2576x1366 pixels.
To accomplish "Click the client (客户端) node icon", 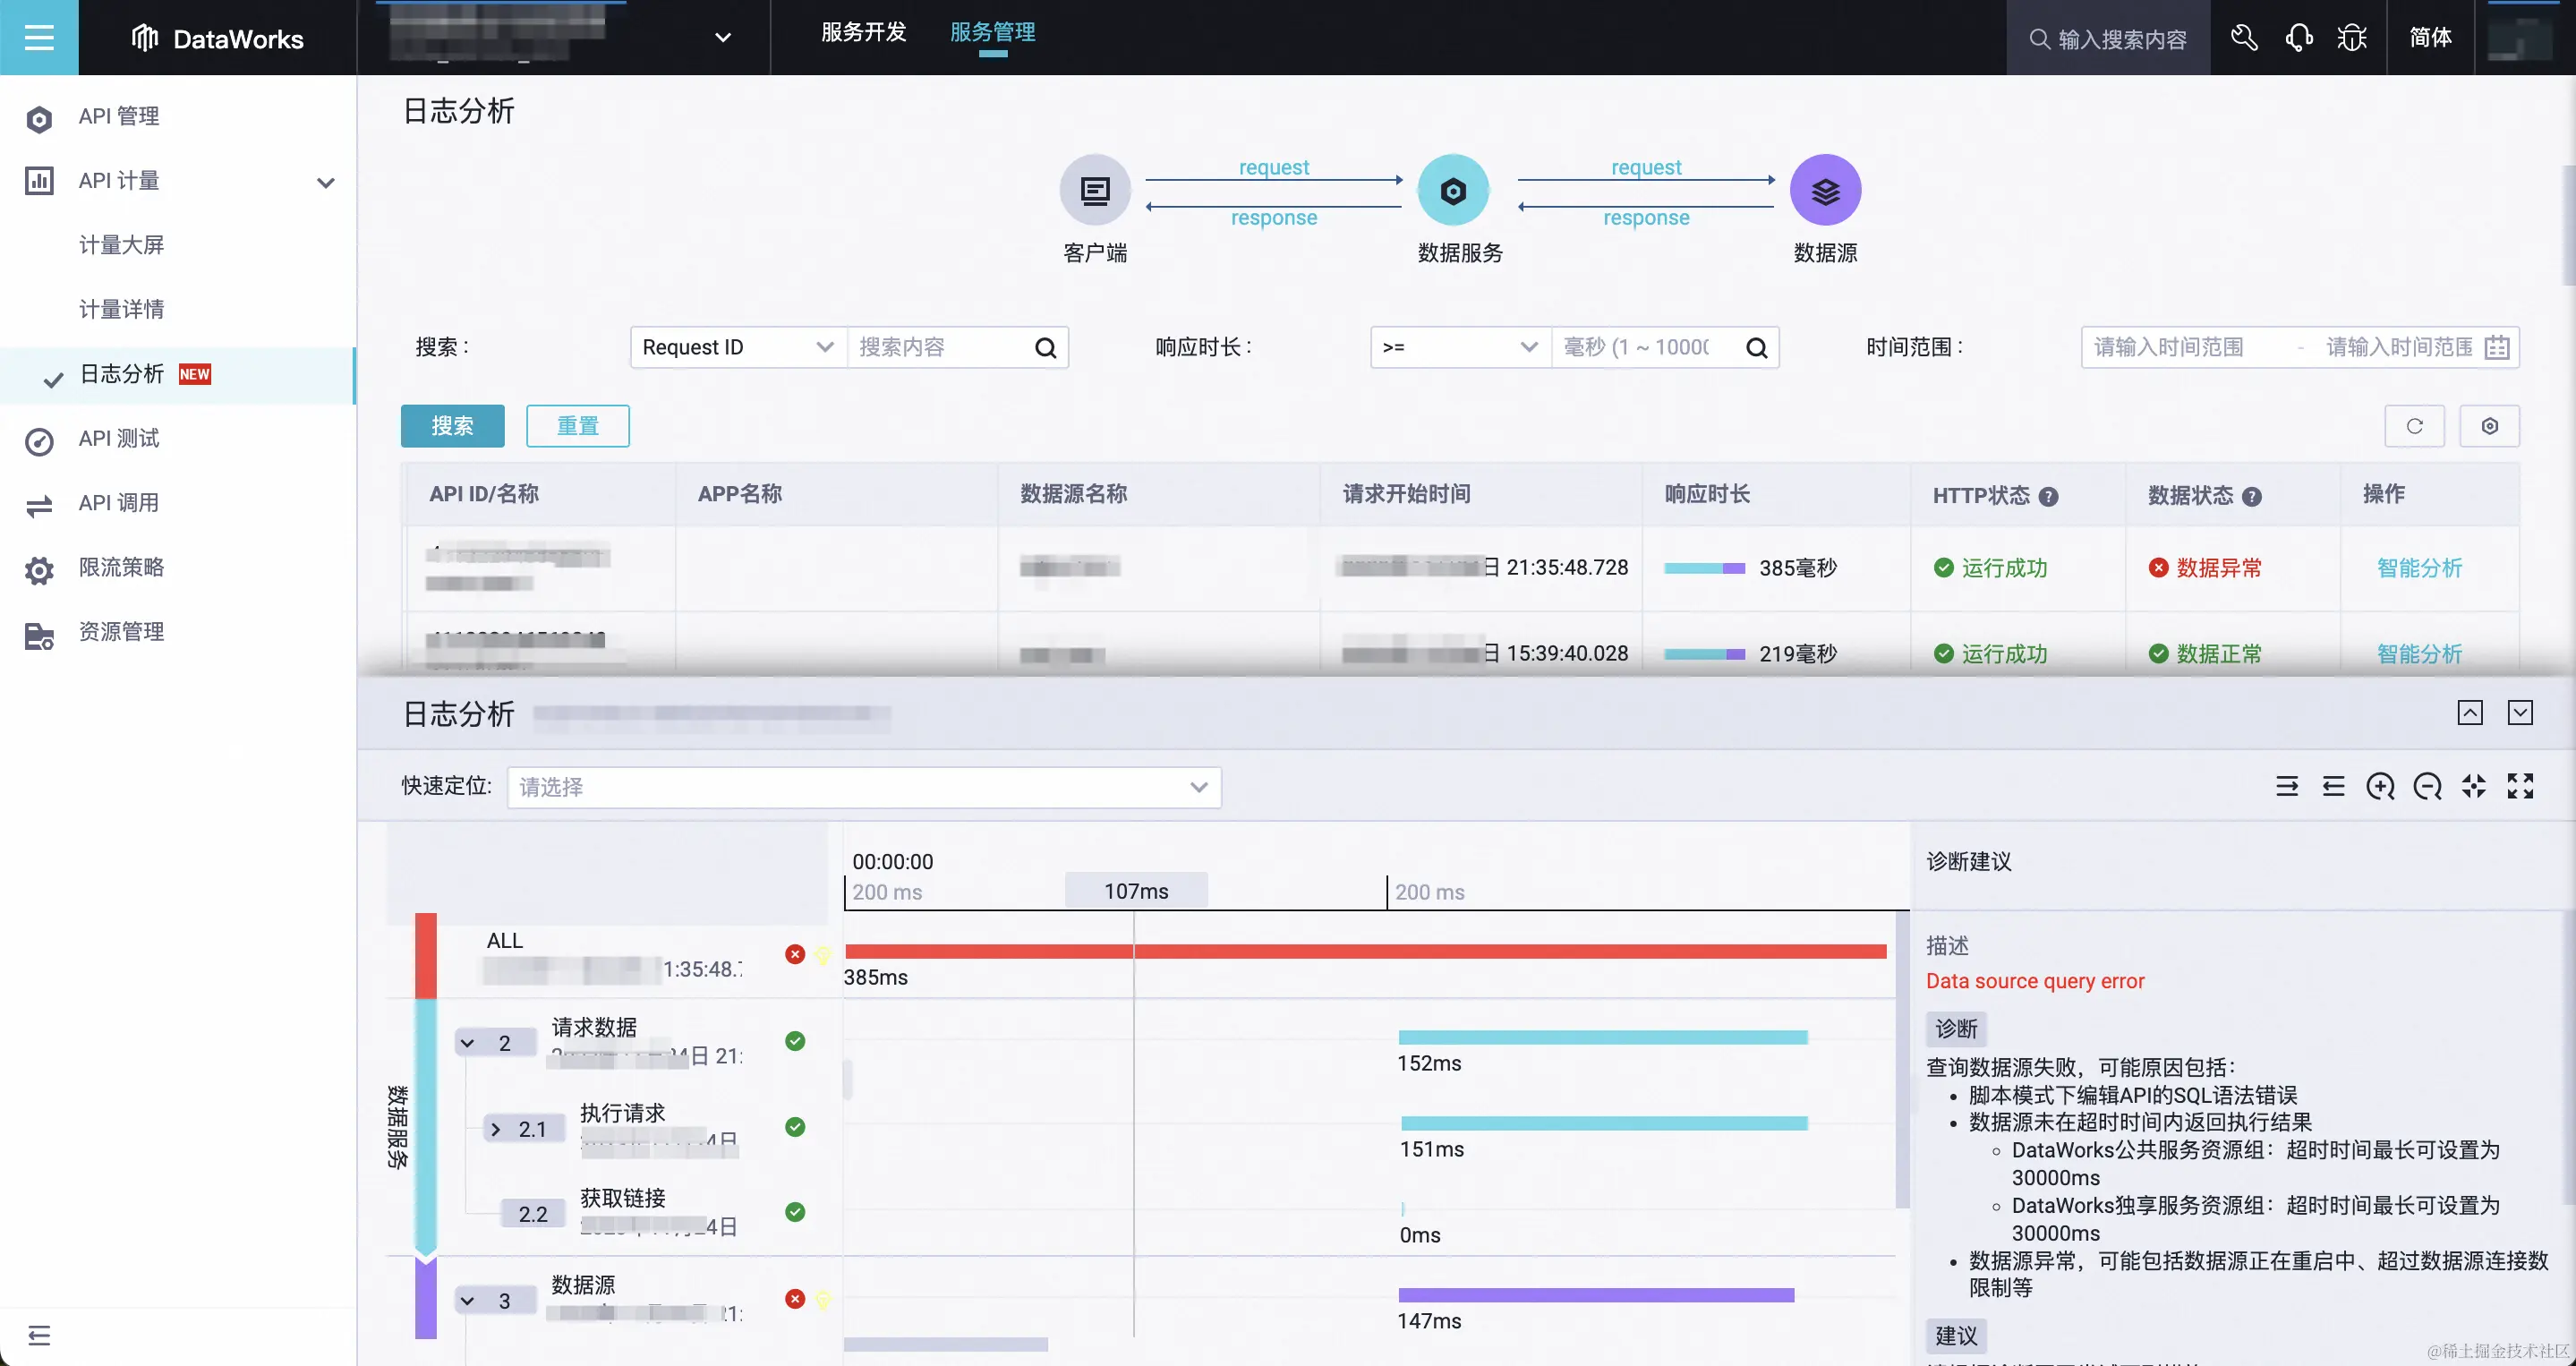I will pyautogui.click(x=1095, y=190).
